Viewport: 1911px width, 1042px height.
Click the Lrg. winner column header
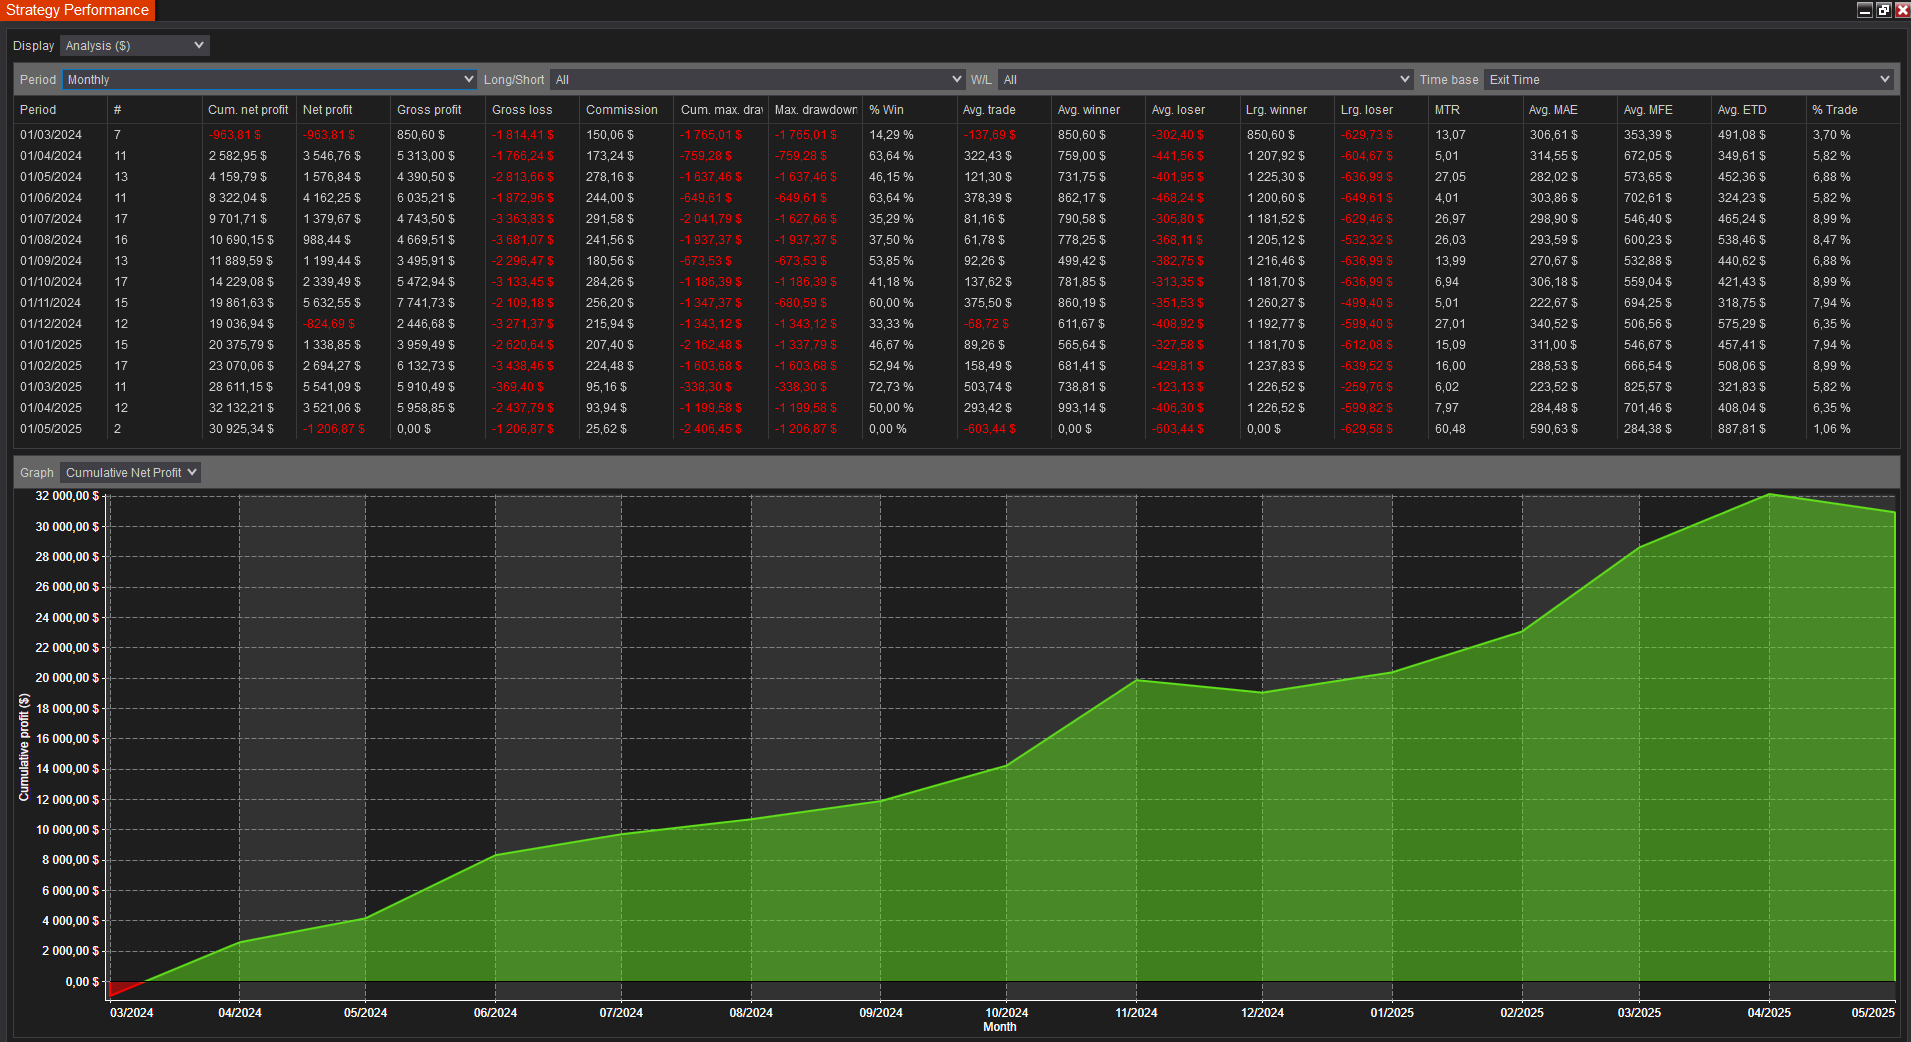click(1287, 110)
